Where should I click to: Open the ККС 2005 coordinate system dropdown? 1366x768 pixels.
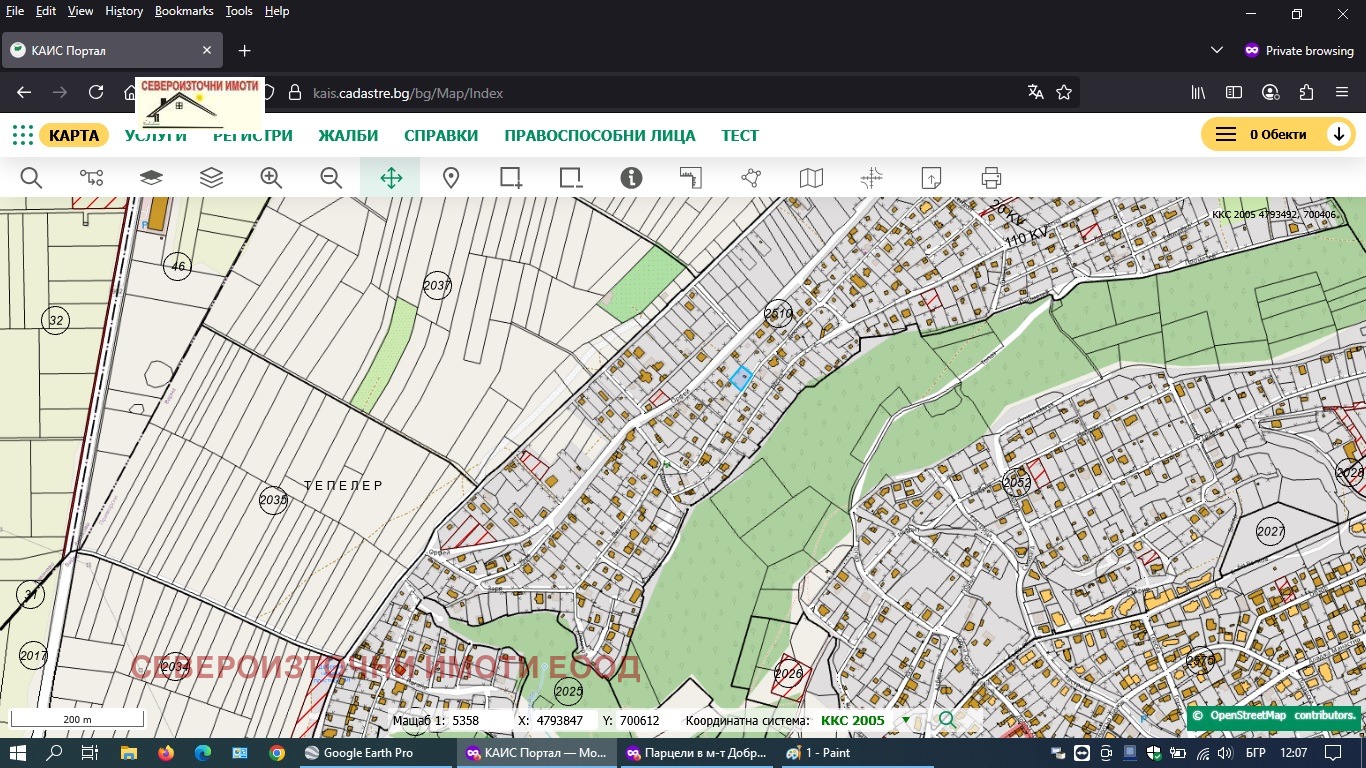pos(906,720)
